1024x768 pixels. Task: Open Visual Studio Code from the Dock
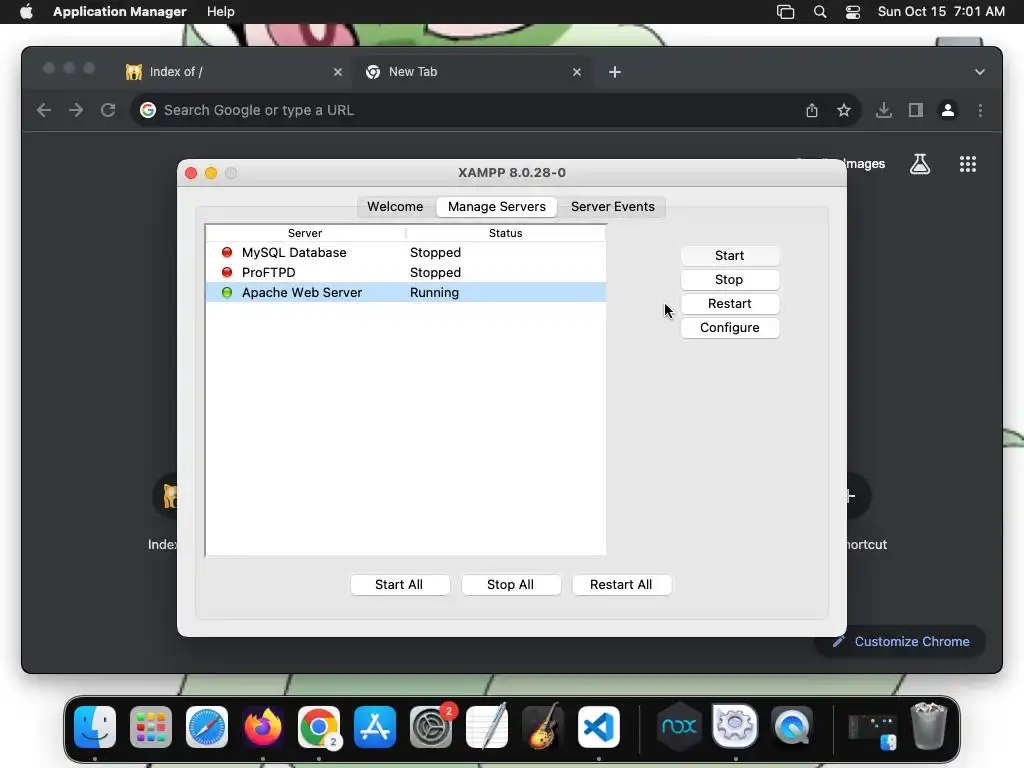point(599,727)
